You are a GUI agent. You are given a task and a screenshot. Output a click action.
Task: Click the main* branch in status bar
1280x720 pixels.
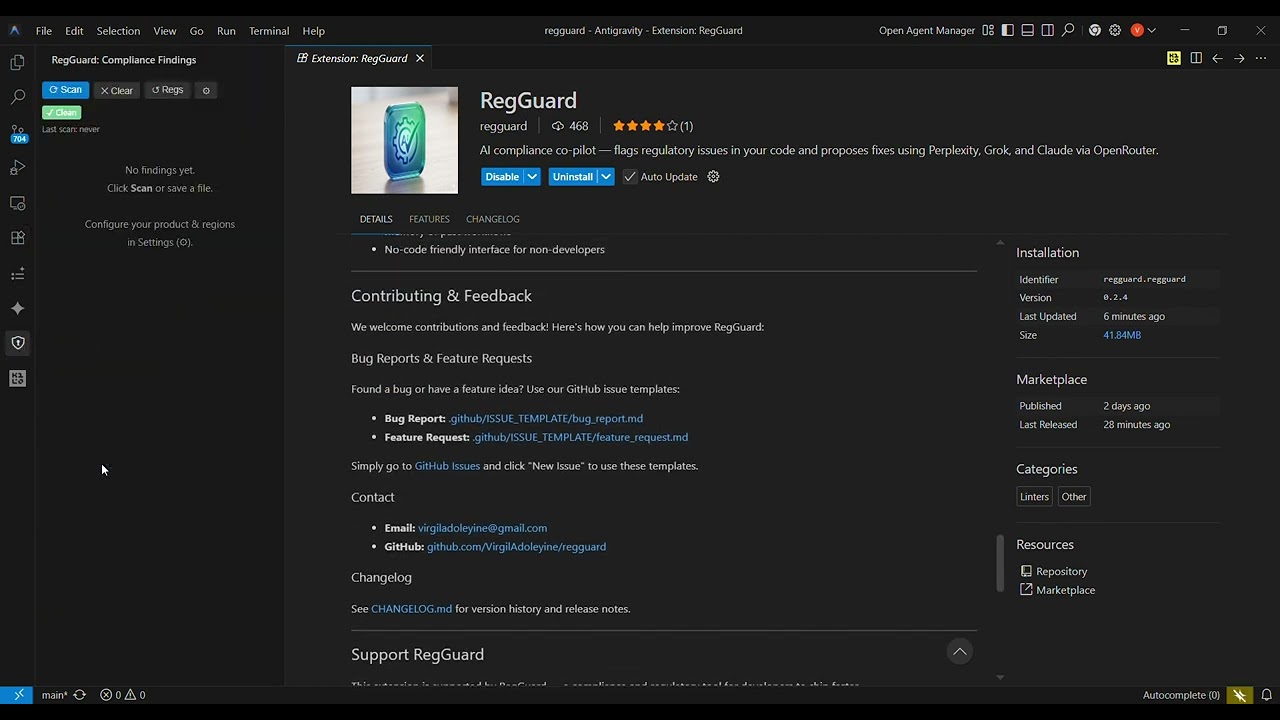coord(55,695)
